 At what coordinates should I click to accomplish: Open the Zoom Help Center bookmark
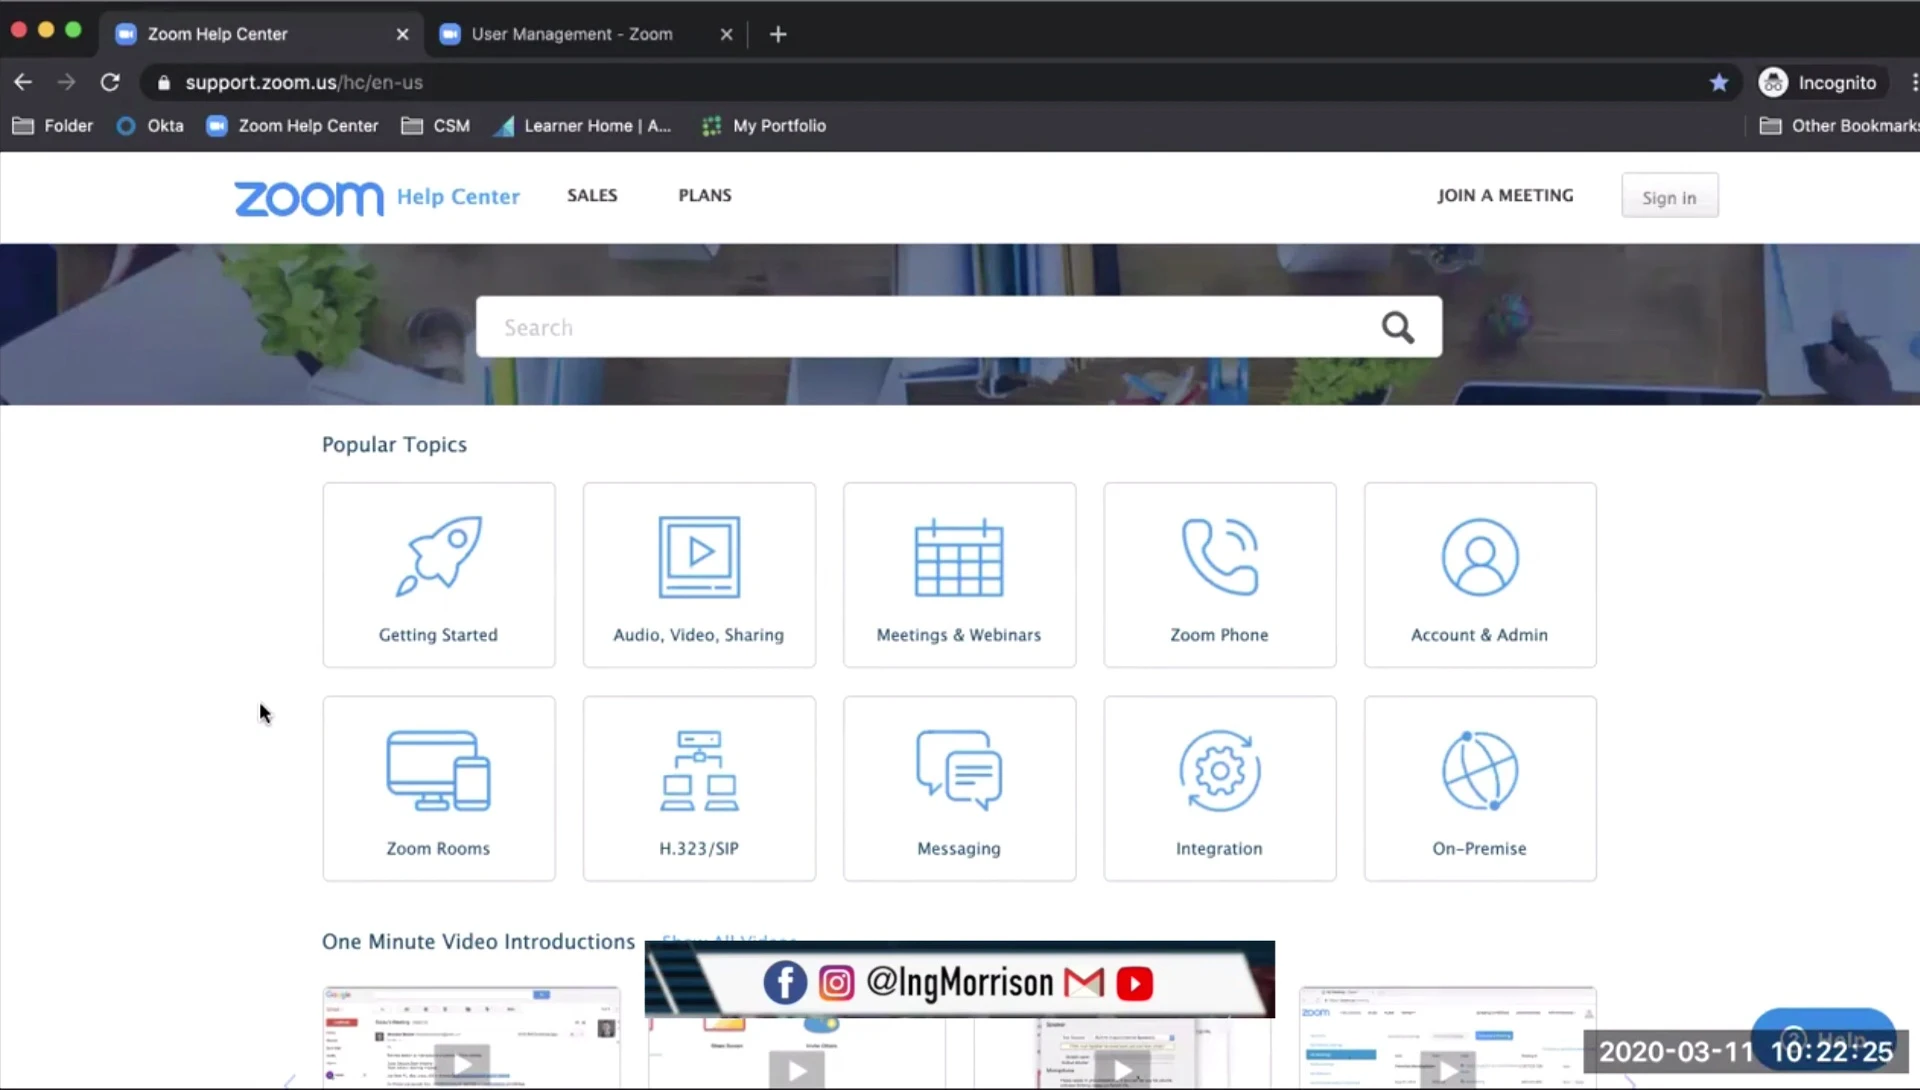pyautogui.click(x=292, y=126)
